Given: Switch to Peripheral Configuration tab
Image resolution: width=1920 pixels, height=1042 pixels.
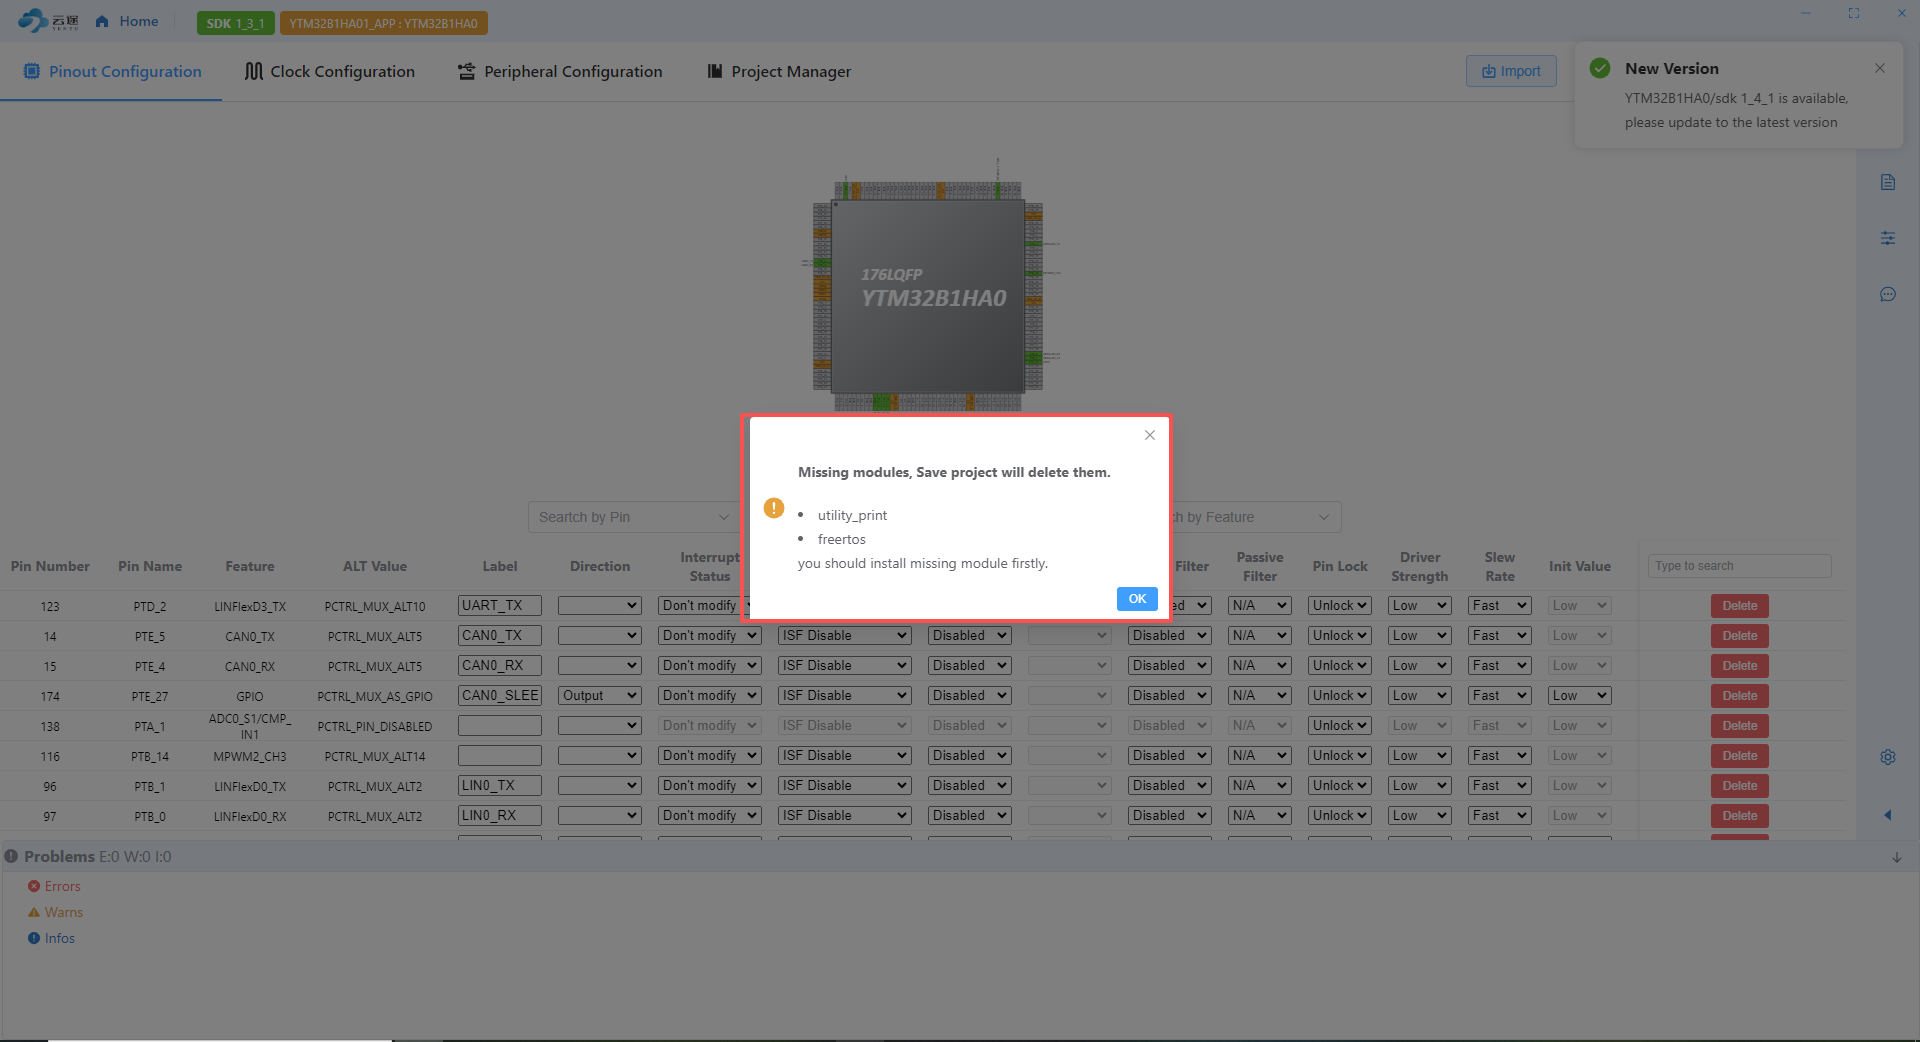Looking at the screenshot, I should pyautogui.click(x=560, y=71).
